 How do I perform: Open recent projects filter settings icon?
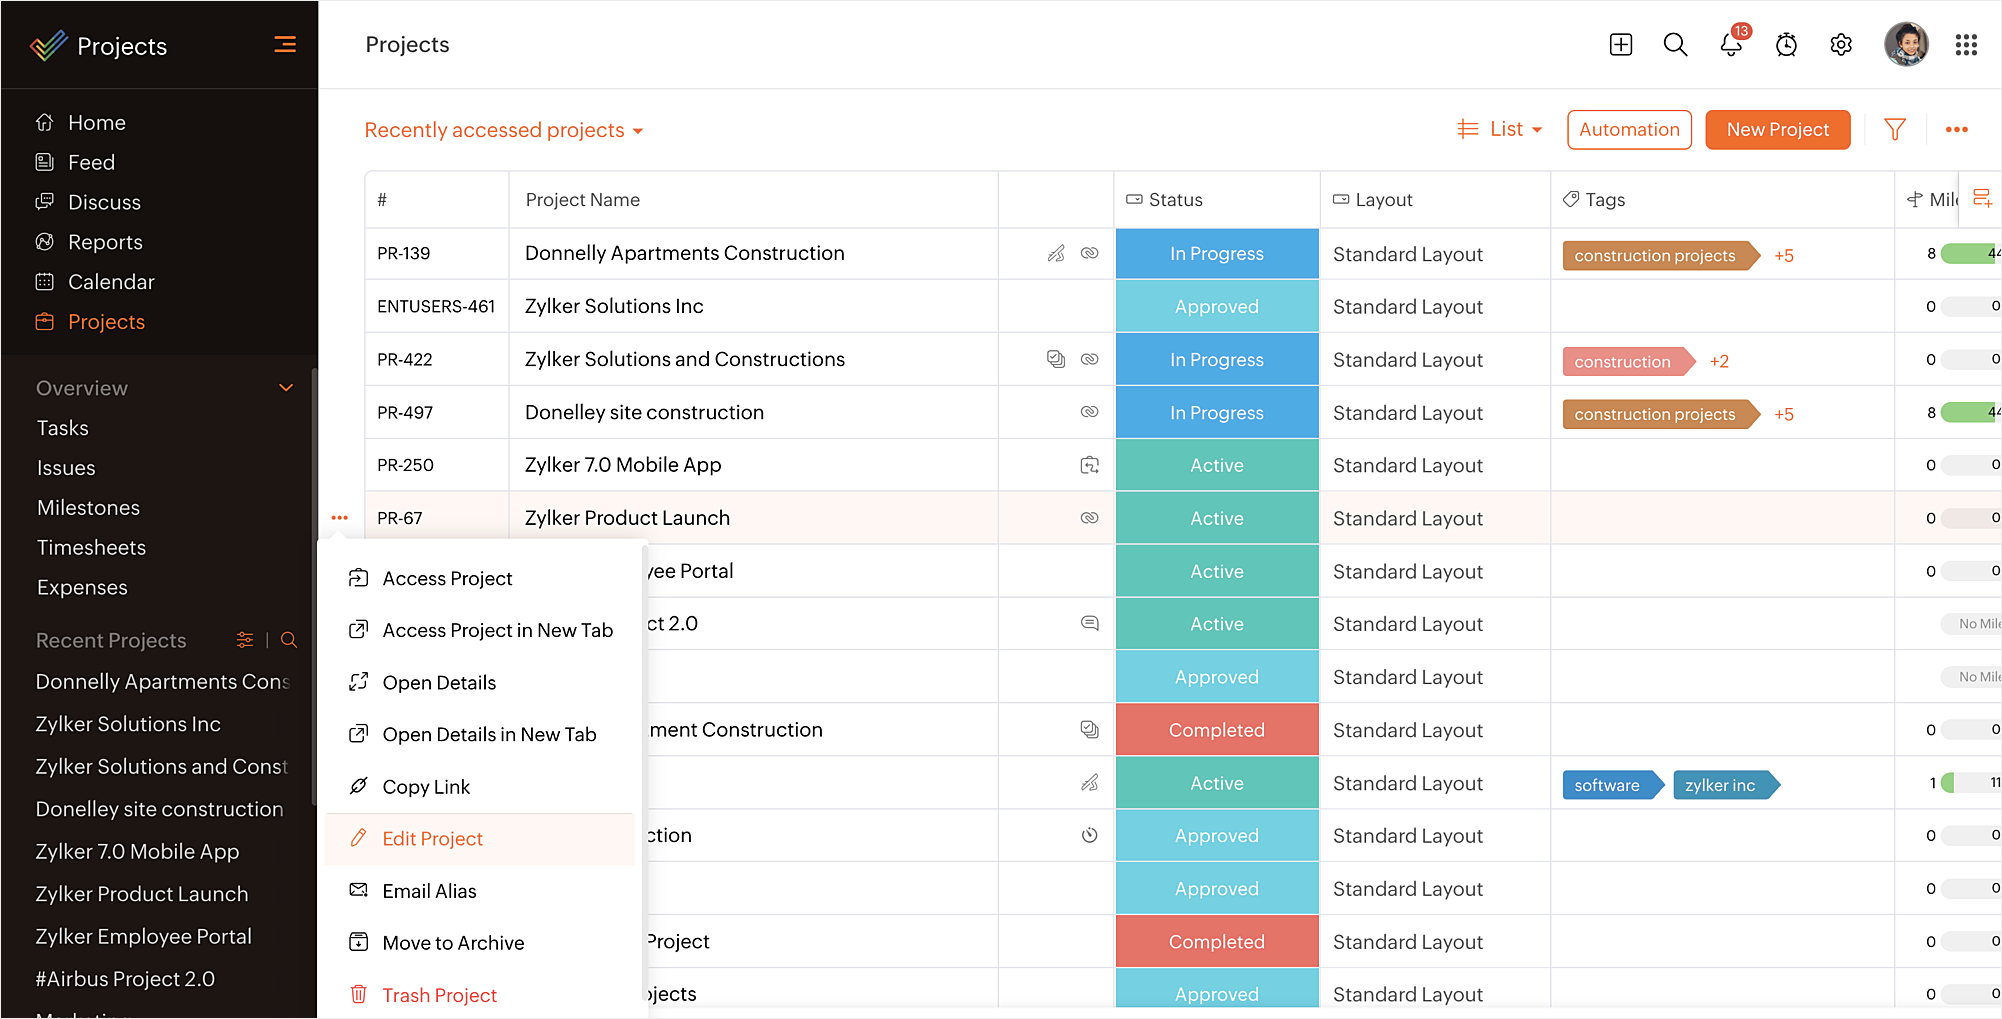pos(245,640)
